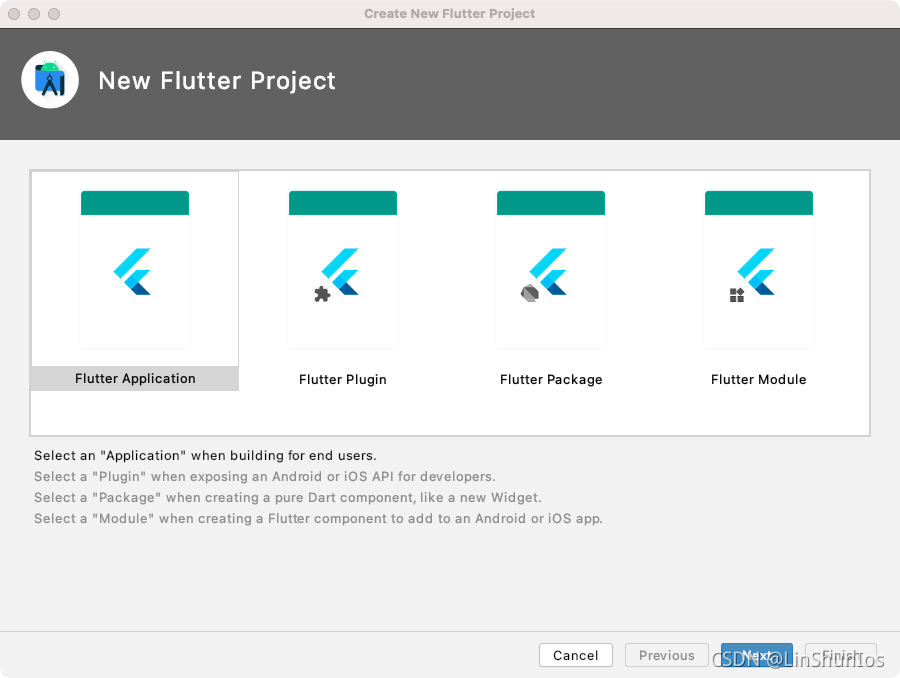Click the "Module" description line
The width and height of the screenshot is (900, 678).
(x=318, y=518)
